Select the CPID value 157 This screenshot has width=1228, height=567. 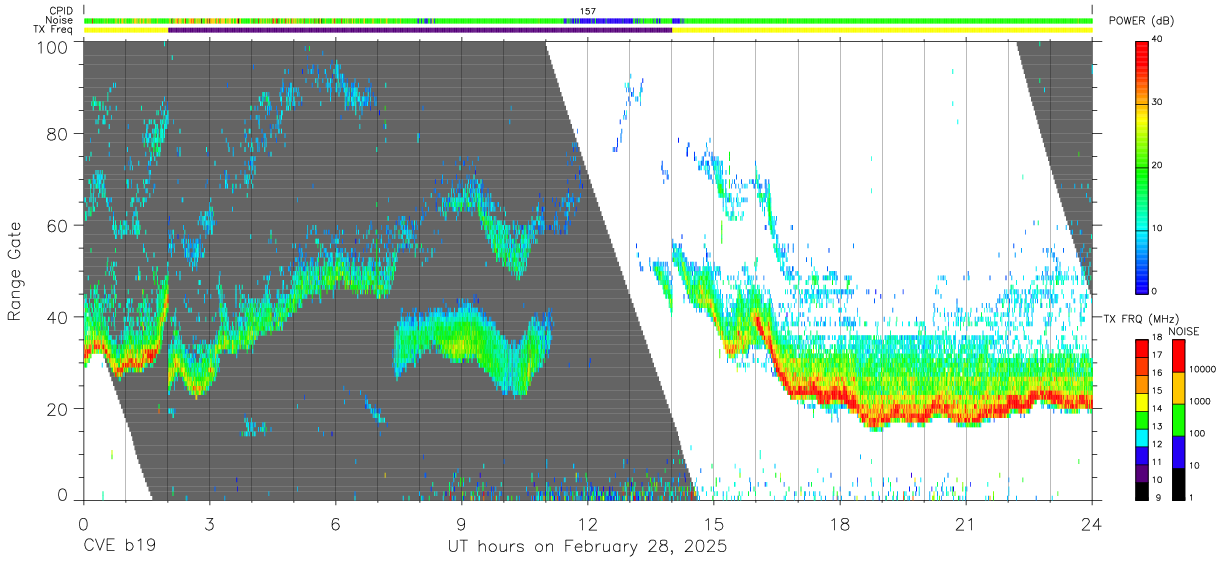pyautogui.click(x=588, y=11)
